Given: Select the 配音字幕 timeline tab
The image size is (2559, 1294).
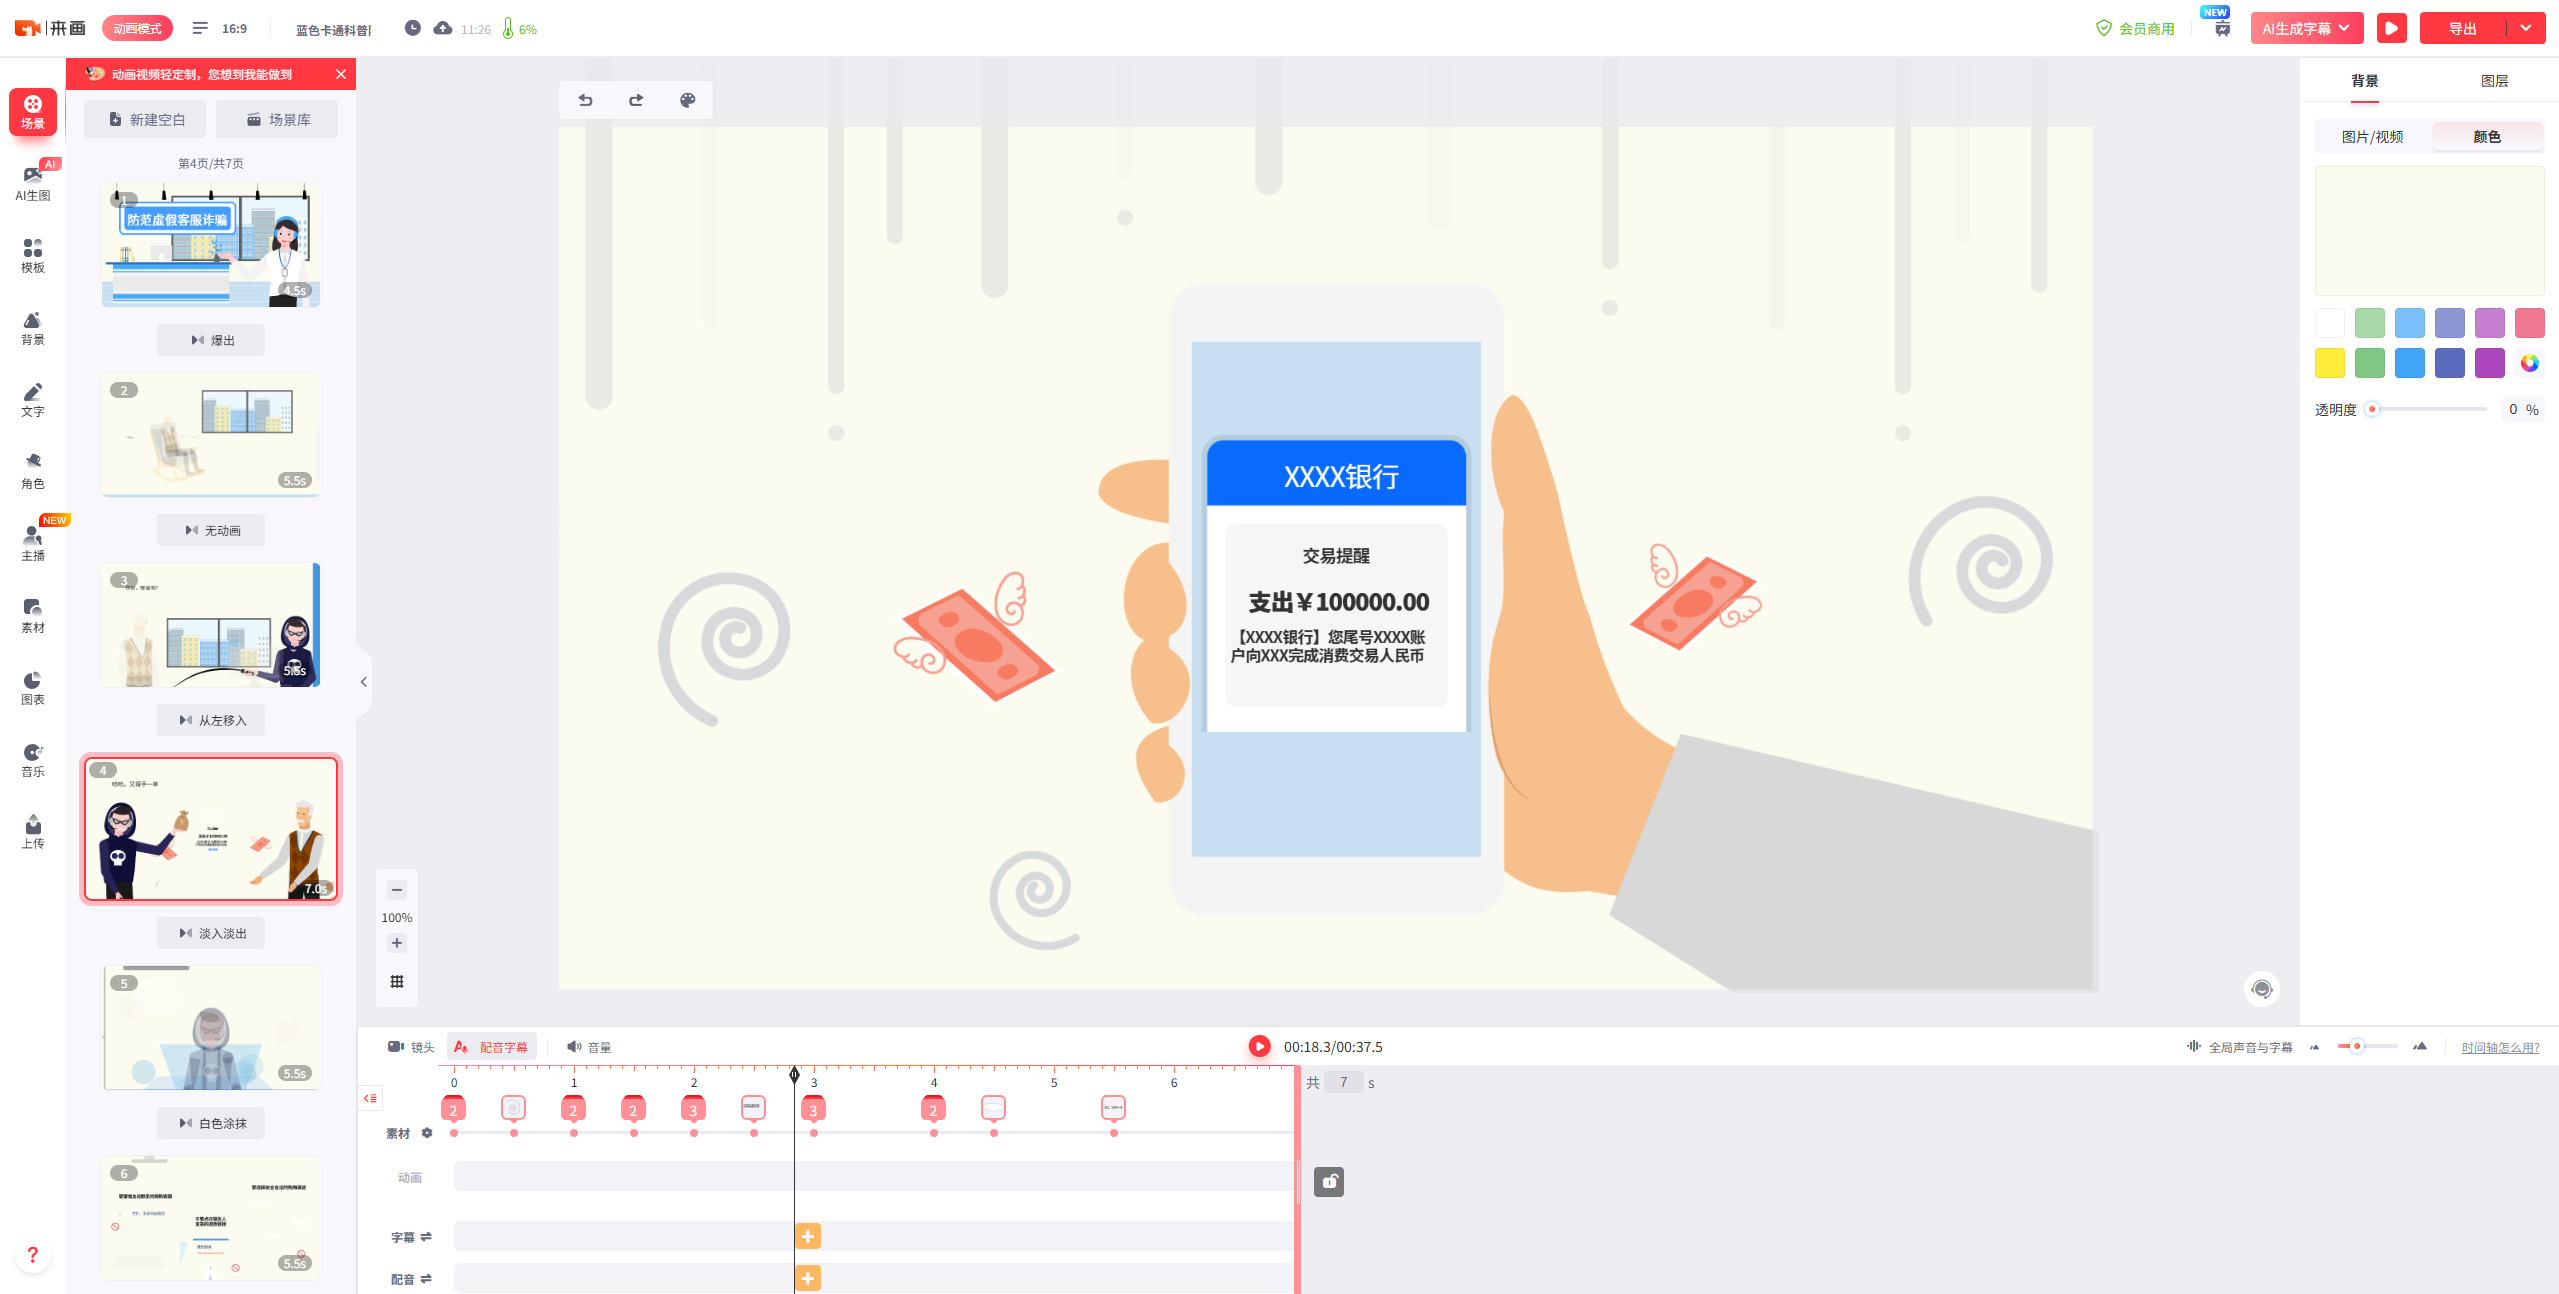Looking at the screenshot, I should click(x=492, y=1047).
